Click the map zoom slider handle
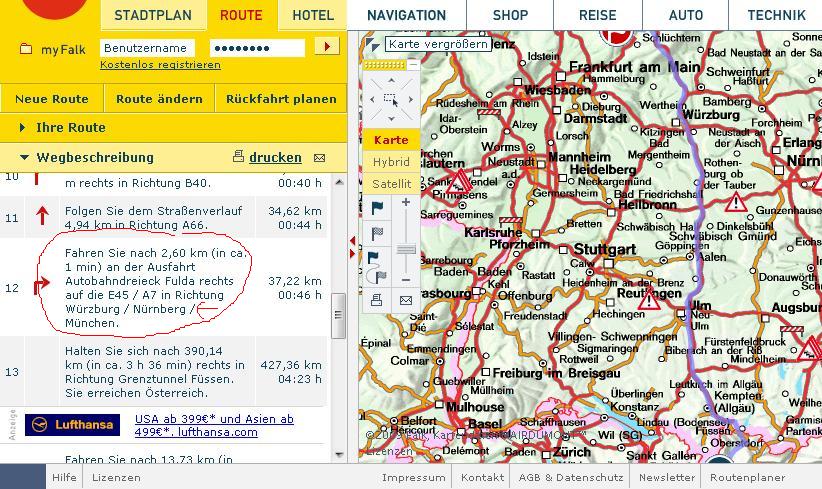 (x=406, y=249)
